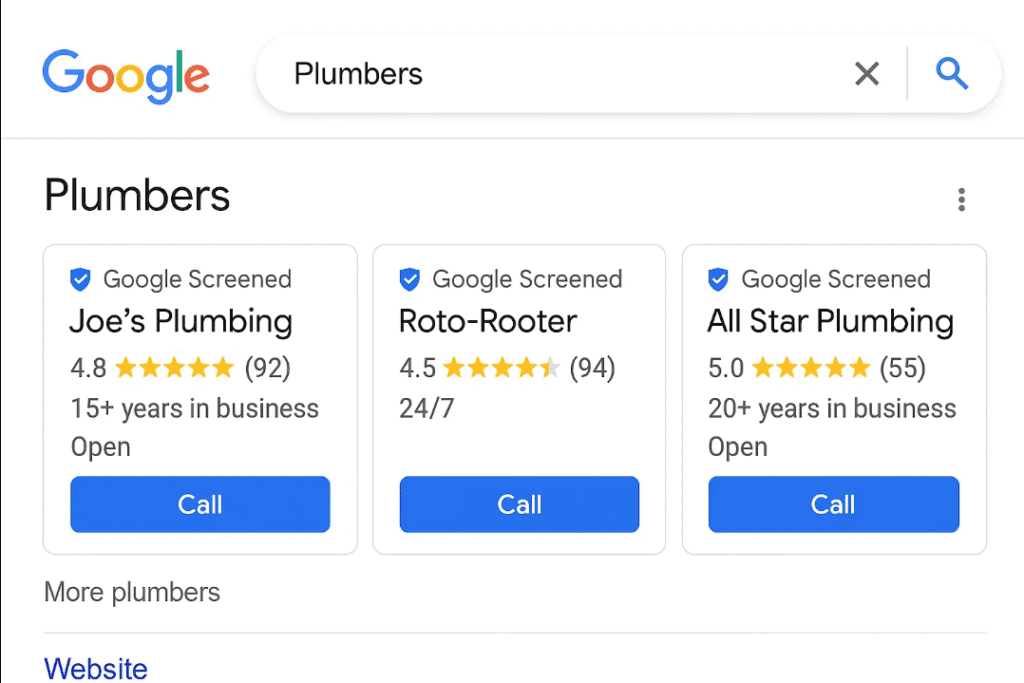View Roto-Rooter 4.5 star reviews
This screenshot has width=1024, height=683.
click(x=507, y=368)
